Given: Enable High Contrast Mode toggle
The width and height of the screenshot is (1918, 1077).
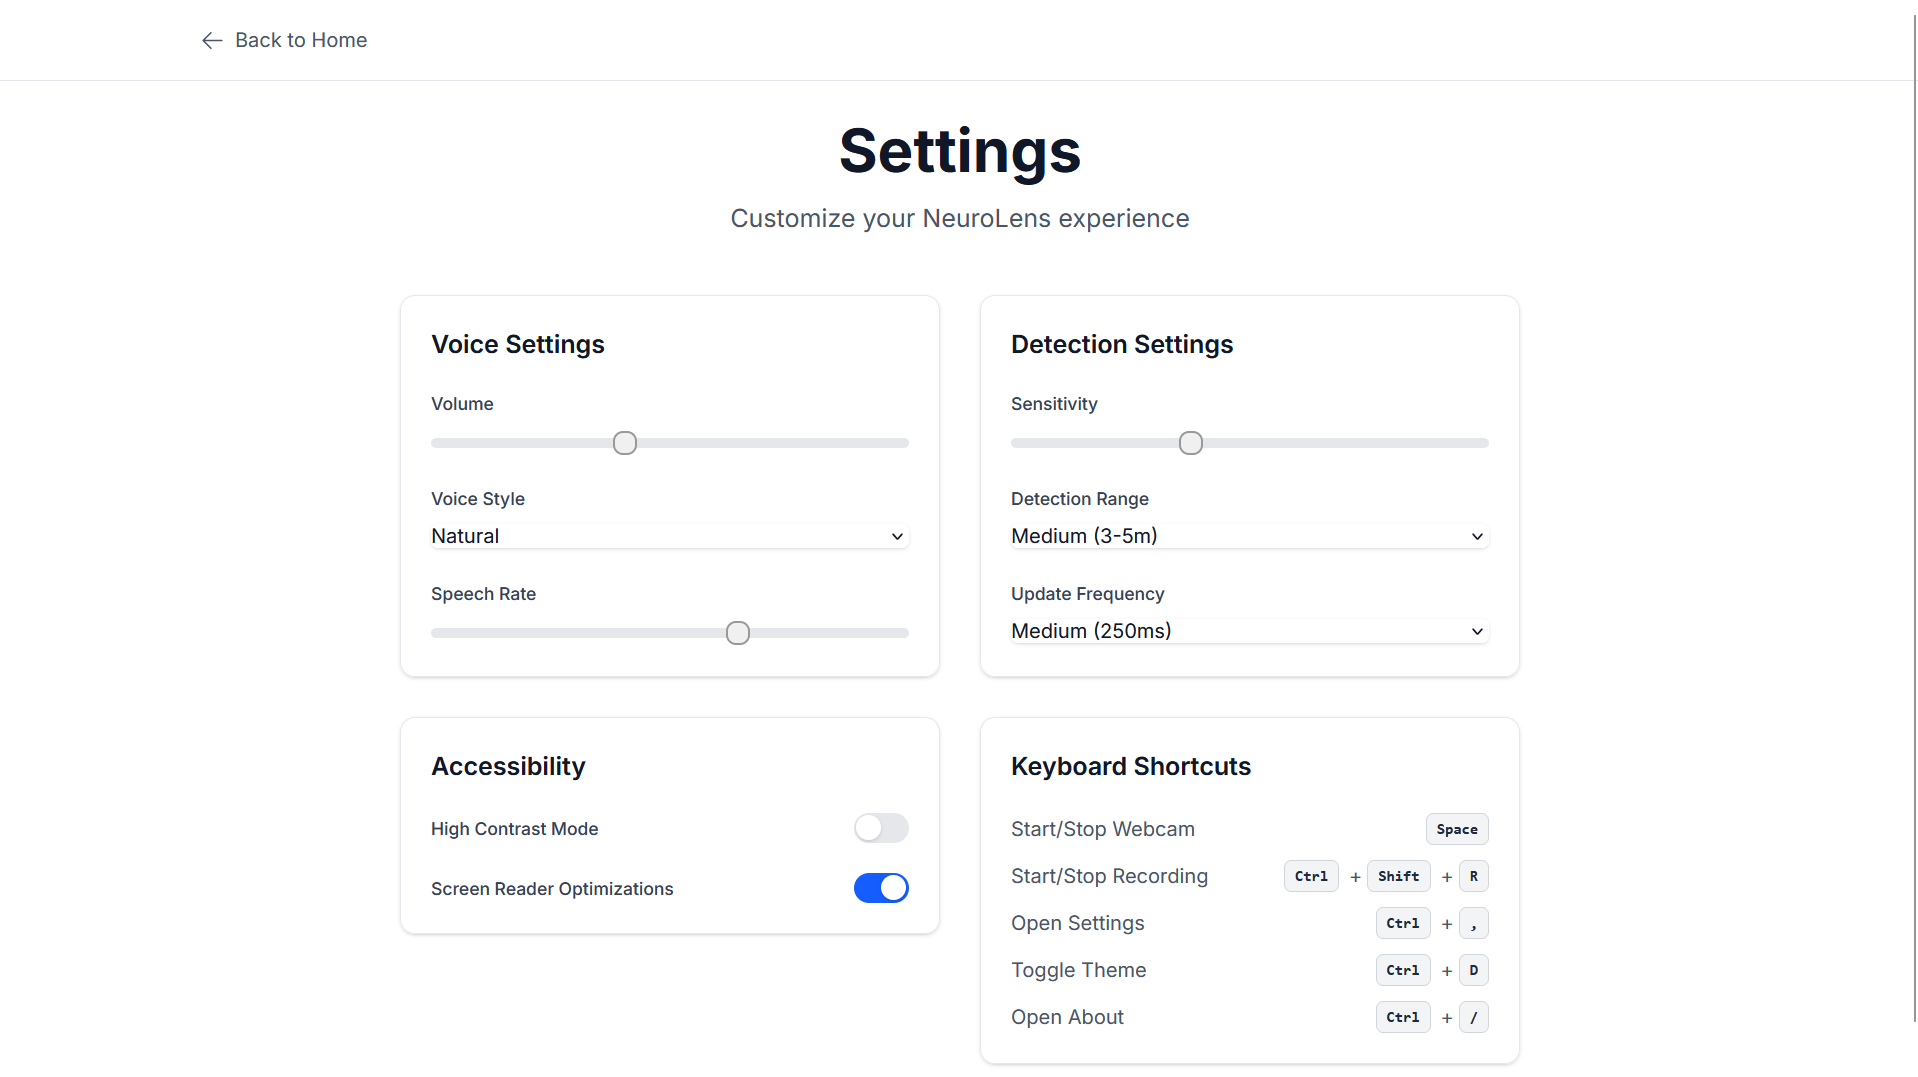Looking at the screenshot, I should click(881, 828).
